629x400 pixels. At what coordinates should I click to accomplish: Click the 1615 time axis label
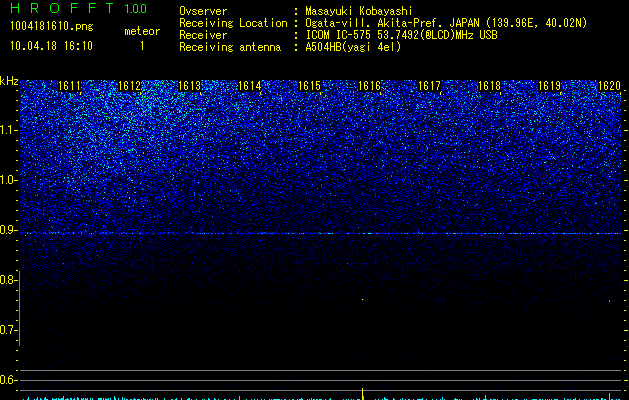coord(310,86)
